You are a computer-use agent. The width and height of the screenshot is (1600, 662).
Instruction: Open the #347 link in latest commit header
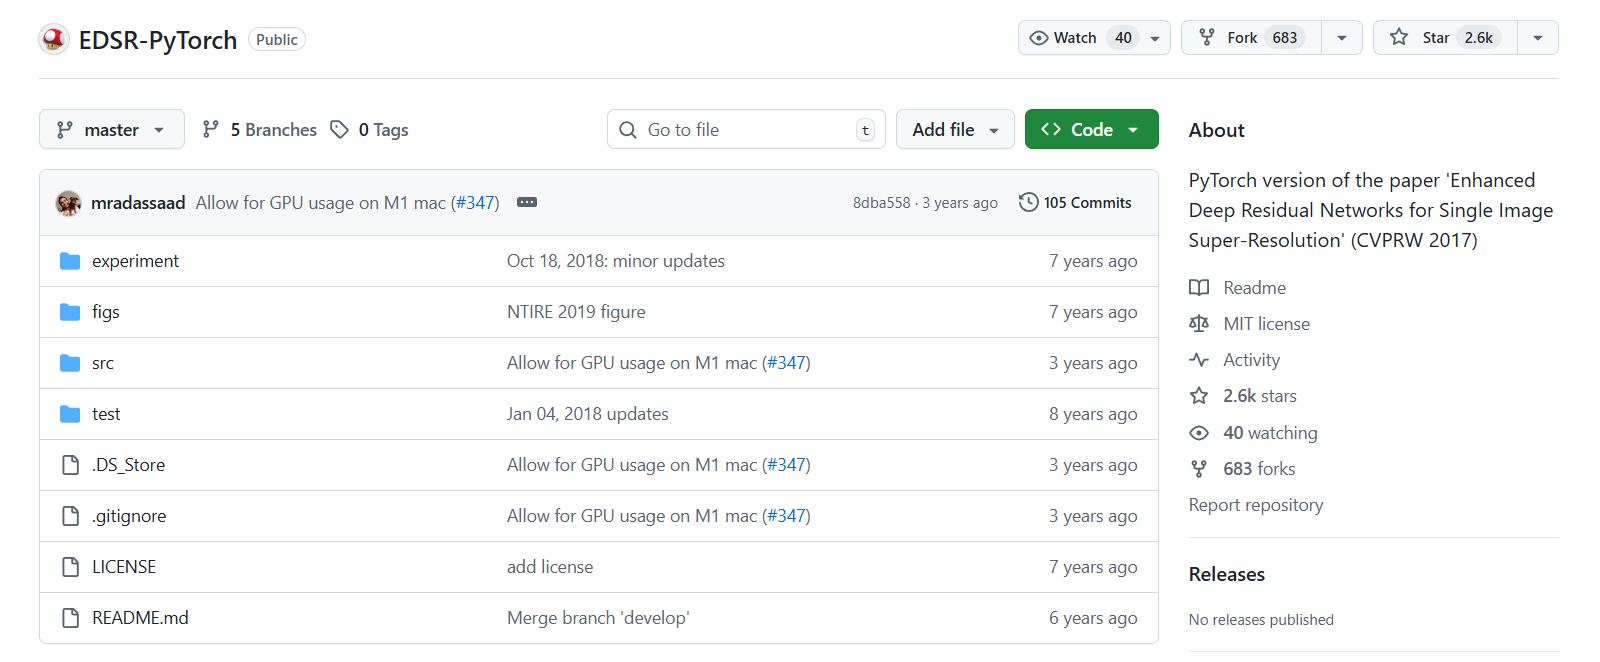475,203
